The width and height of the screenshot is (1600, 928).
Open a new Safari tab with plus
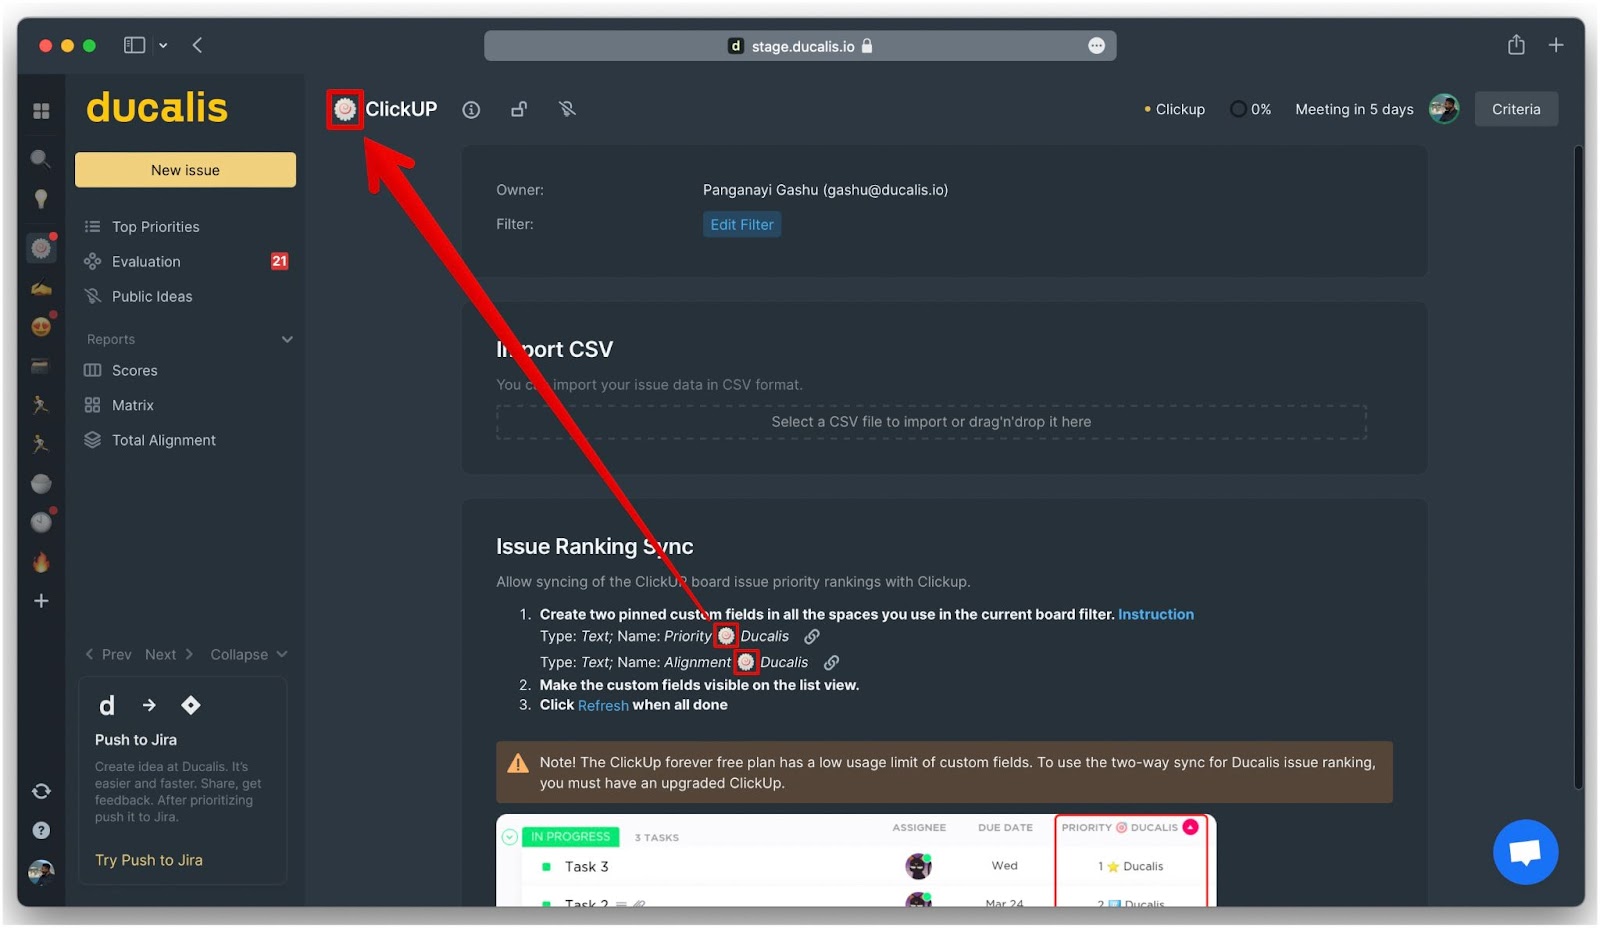coord(1556,45)
